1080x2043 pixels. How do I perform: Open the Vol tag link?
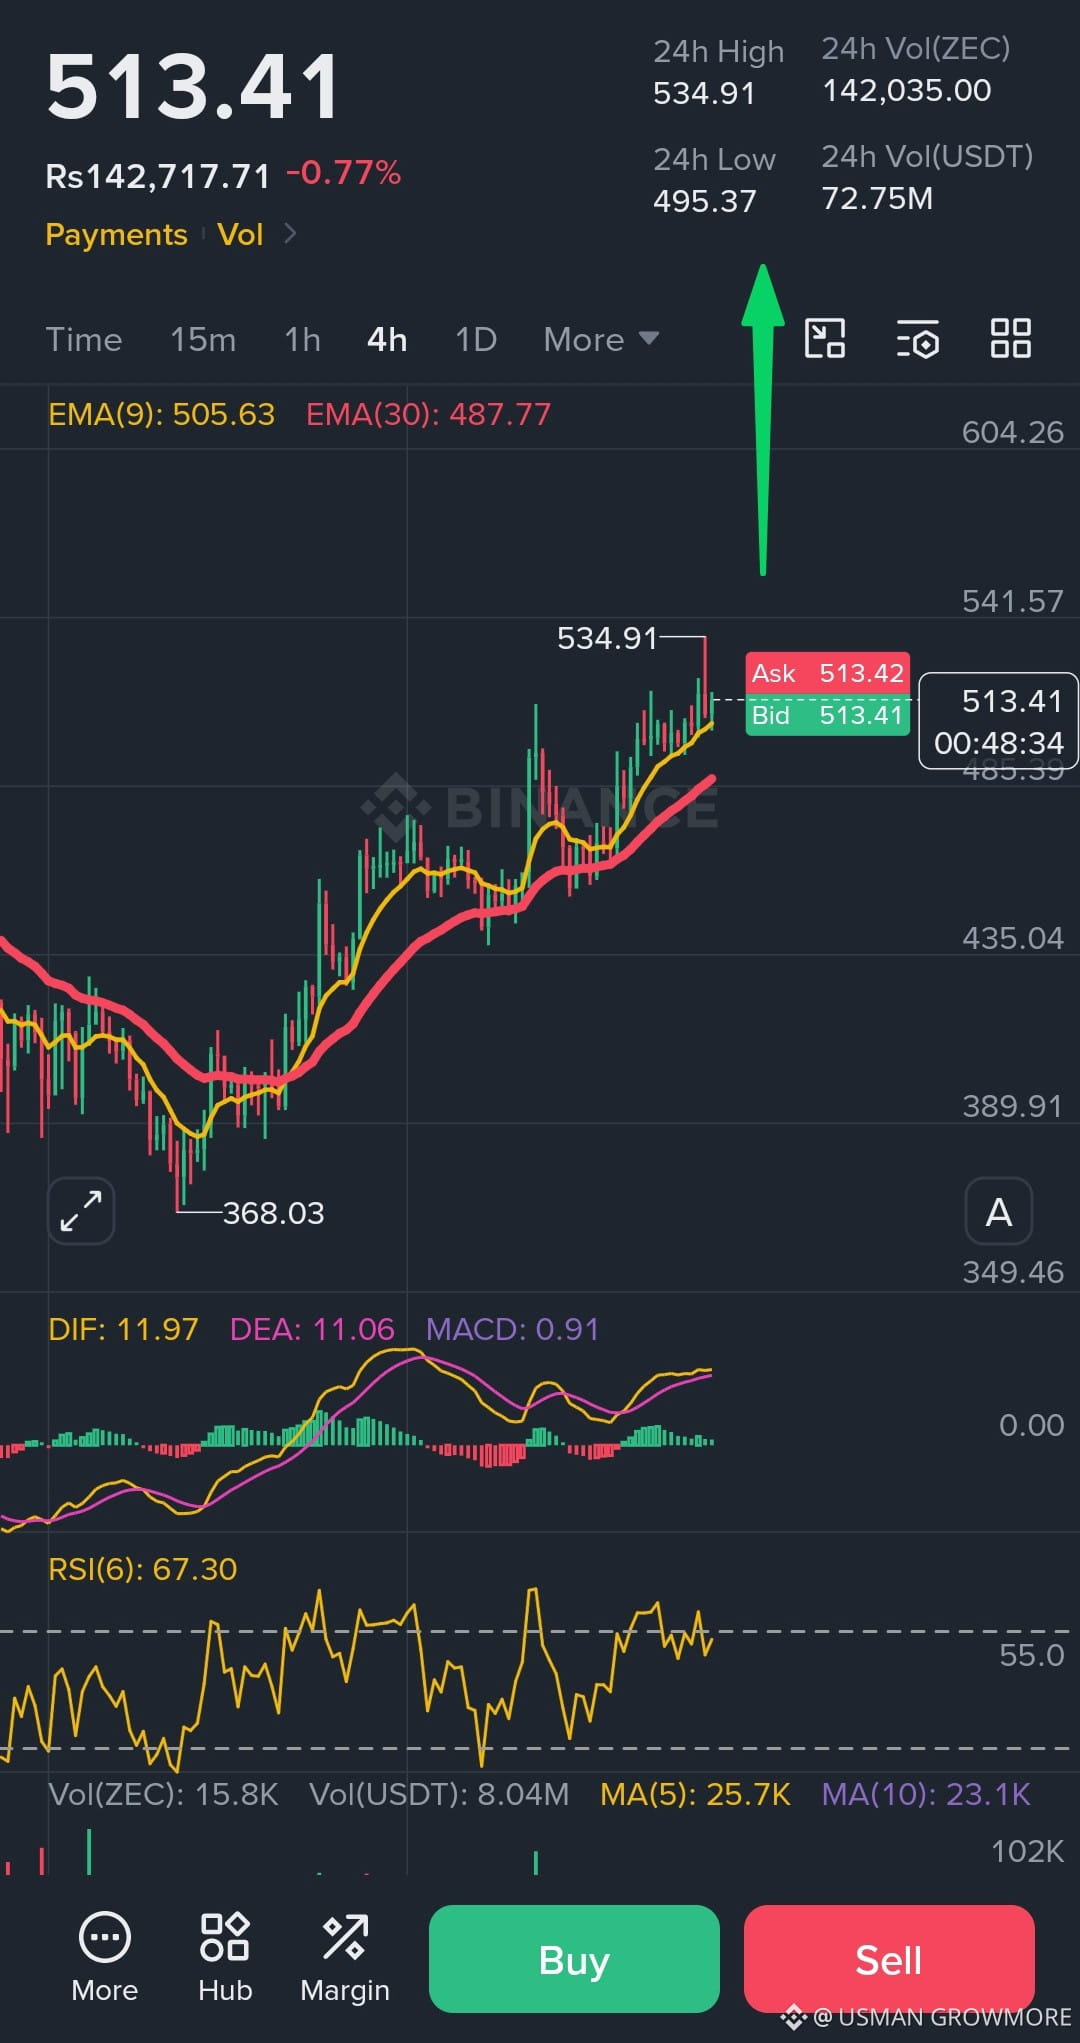(240, 234)
